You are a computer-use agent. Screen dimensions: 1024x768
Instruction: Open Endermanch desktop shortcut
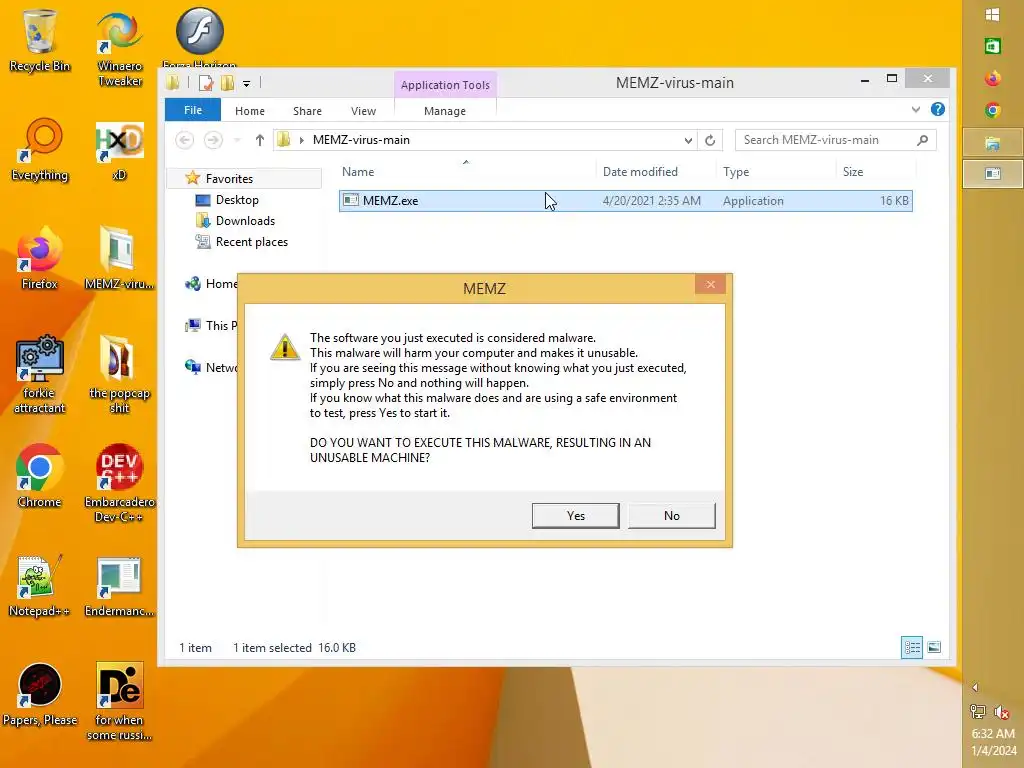[119, 586]
